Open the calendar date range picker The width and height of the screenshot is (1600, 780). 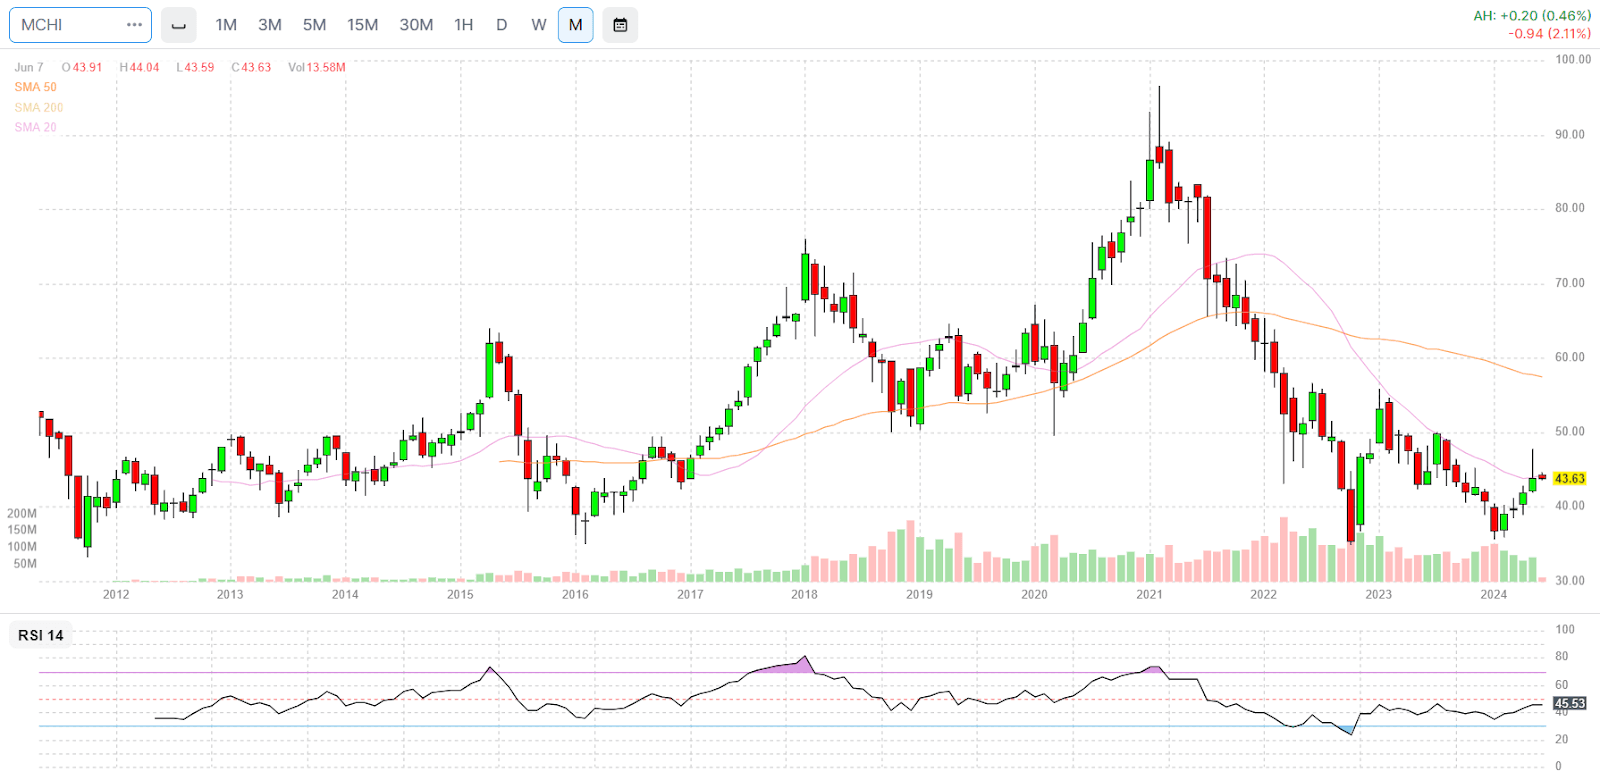point(620,25)
